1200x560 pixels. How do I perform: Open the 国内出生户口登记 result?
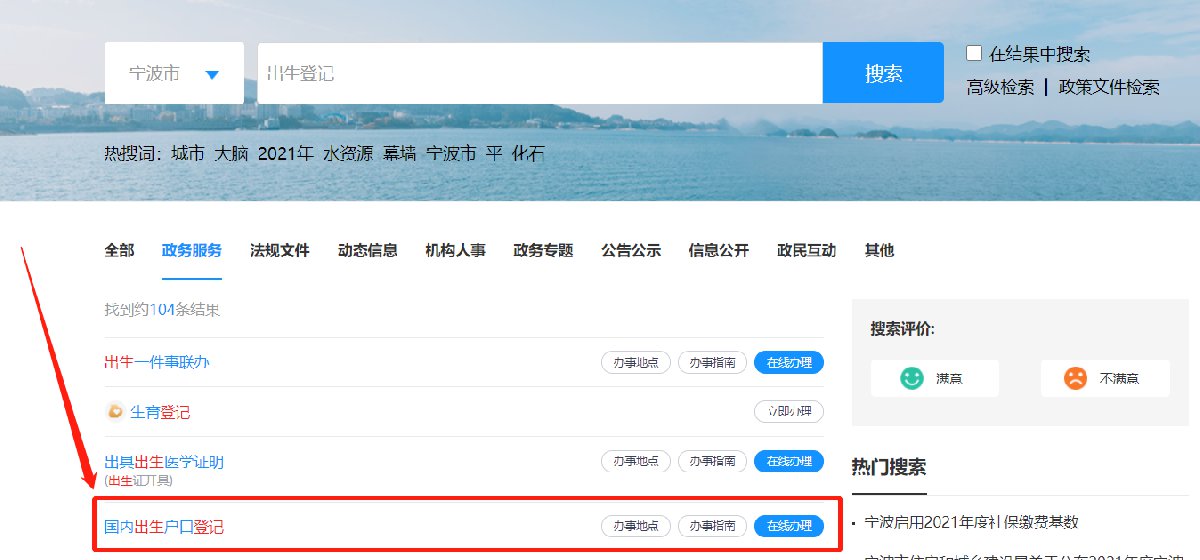pos(164,526)
